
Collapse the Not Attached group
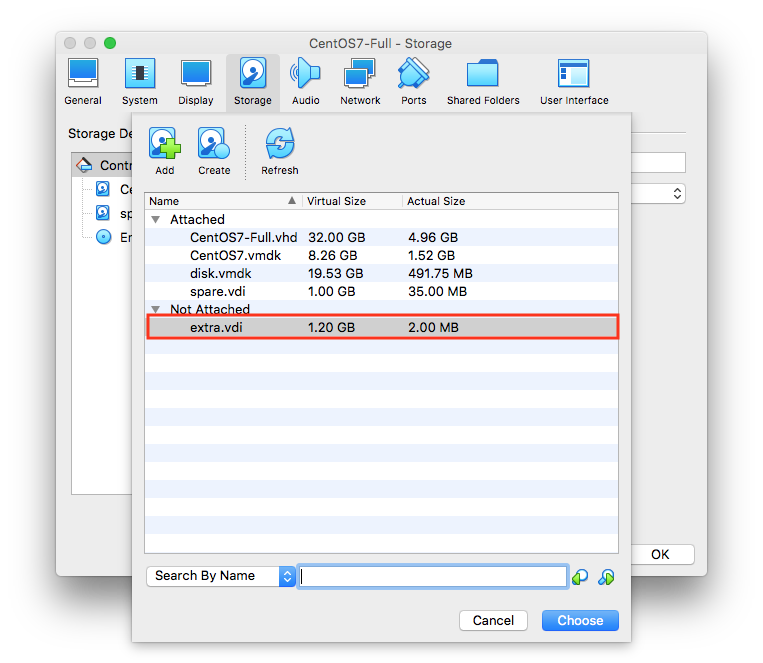156,309
